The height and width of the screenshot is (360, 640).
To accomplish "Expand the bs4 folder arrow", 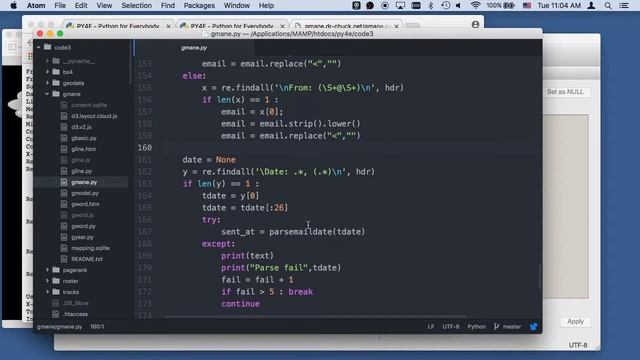I will [x=47, y=72].
